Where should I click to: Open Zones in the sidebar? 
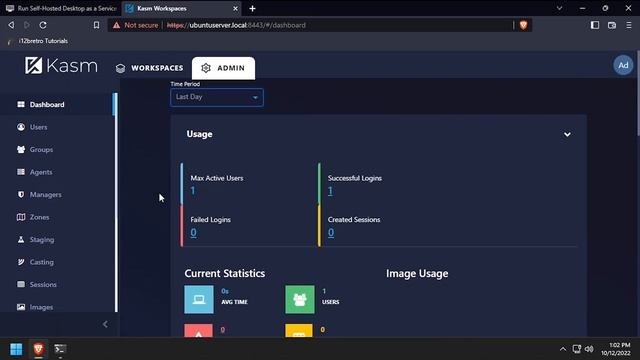[x=57, y=217]
